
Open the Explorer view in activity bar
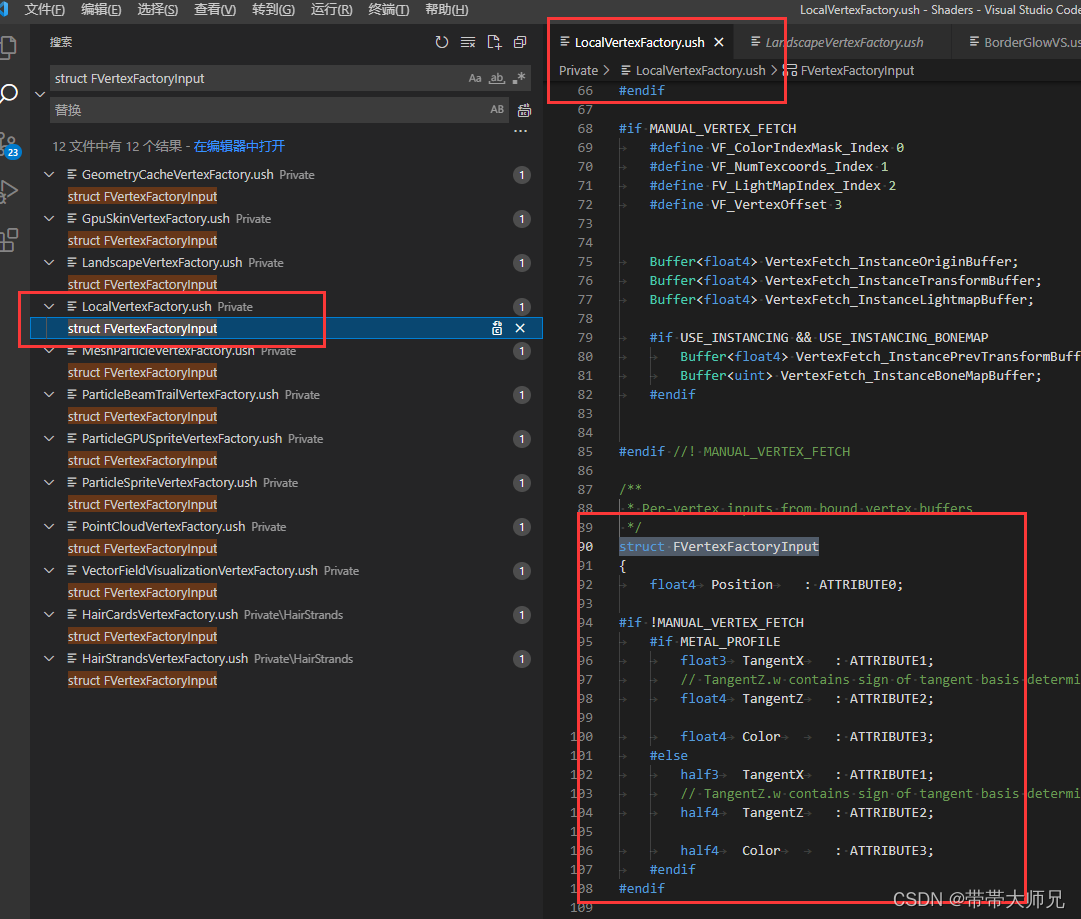8,47
